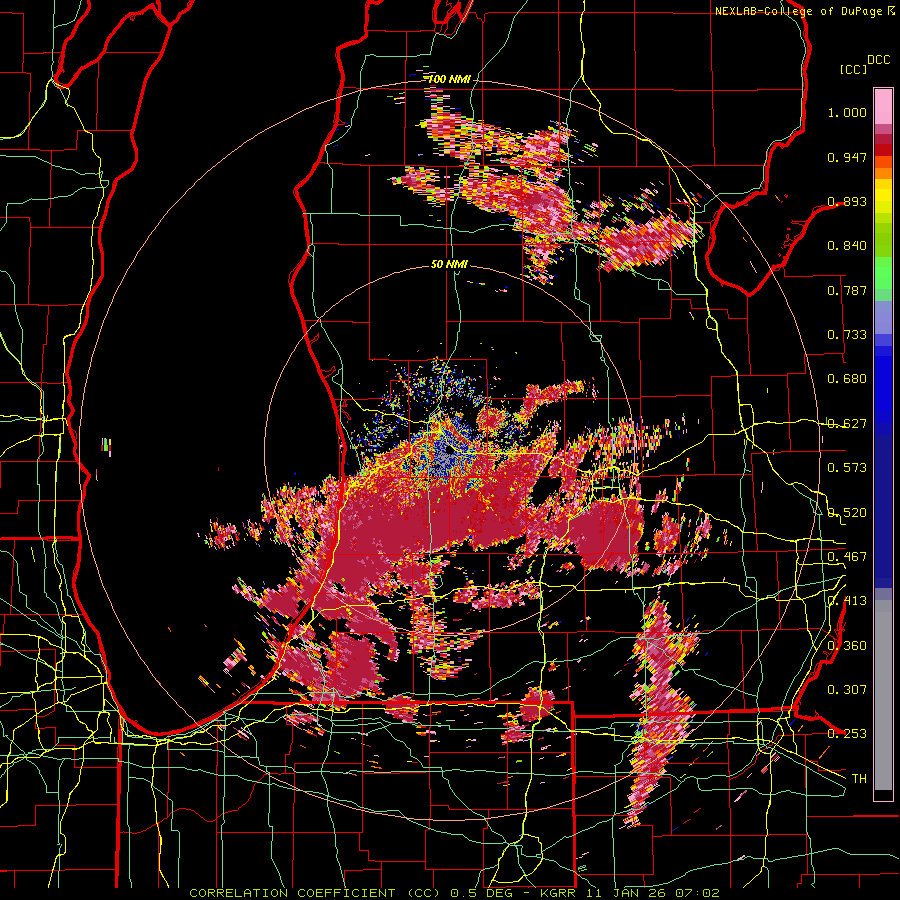
Task: Click the TH threshold label on scale
Action: (859, 779)
